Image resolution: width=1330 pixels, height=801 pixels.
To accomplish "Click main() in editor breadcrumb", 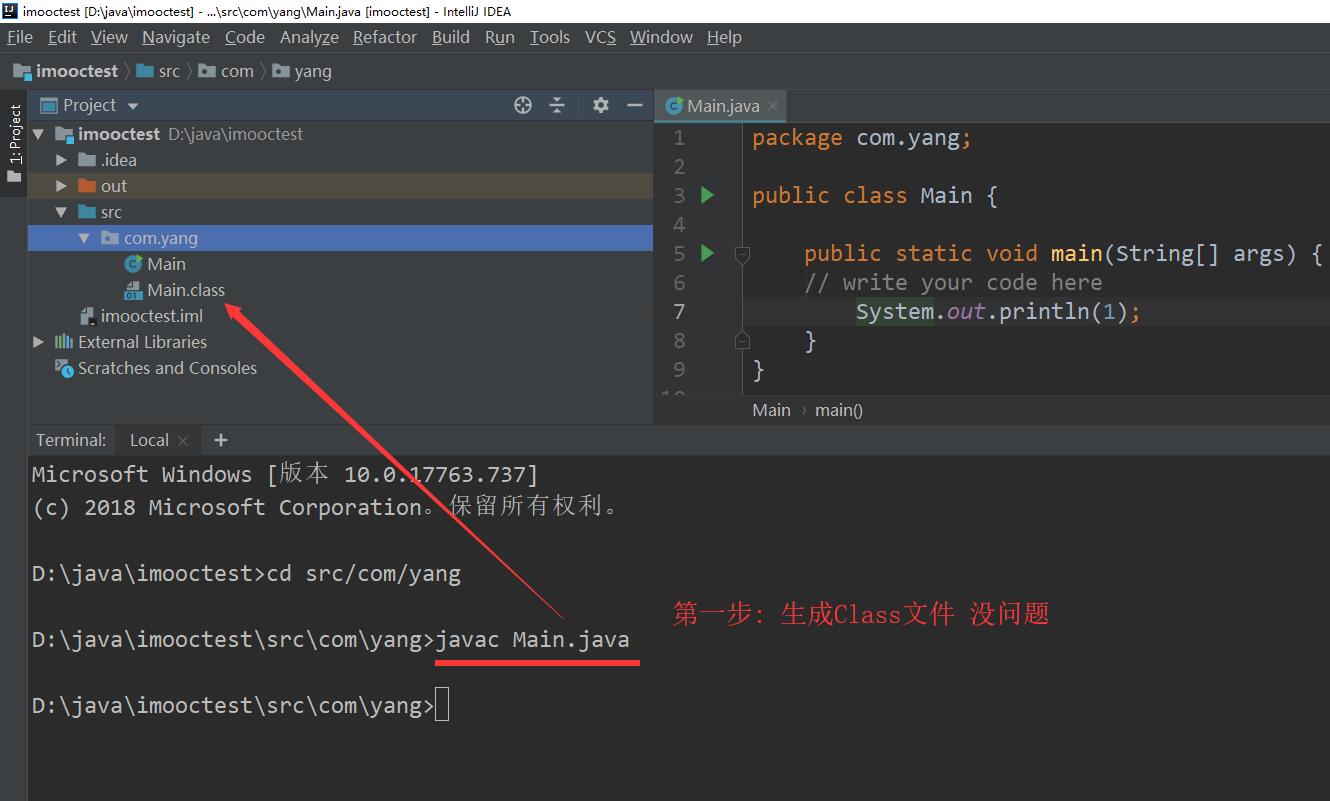I will click(839, 410).
